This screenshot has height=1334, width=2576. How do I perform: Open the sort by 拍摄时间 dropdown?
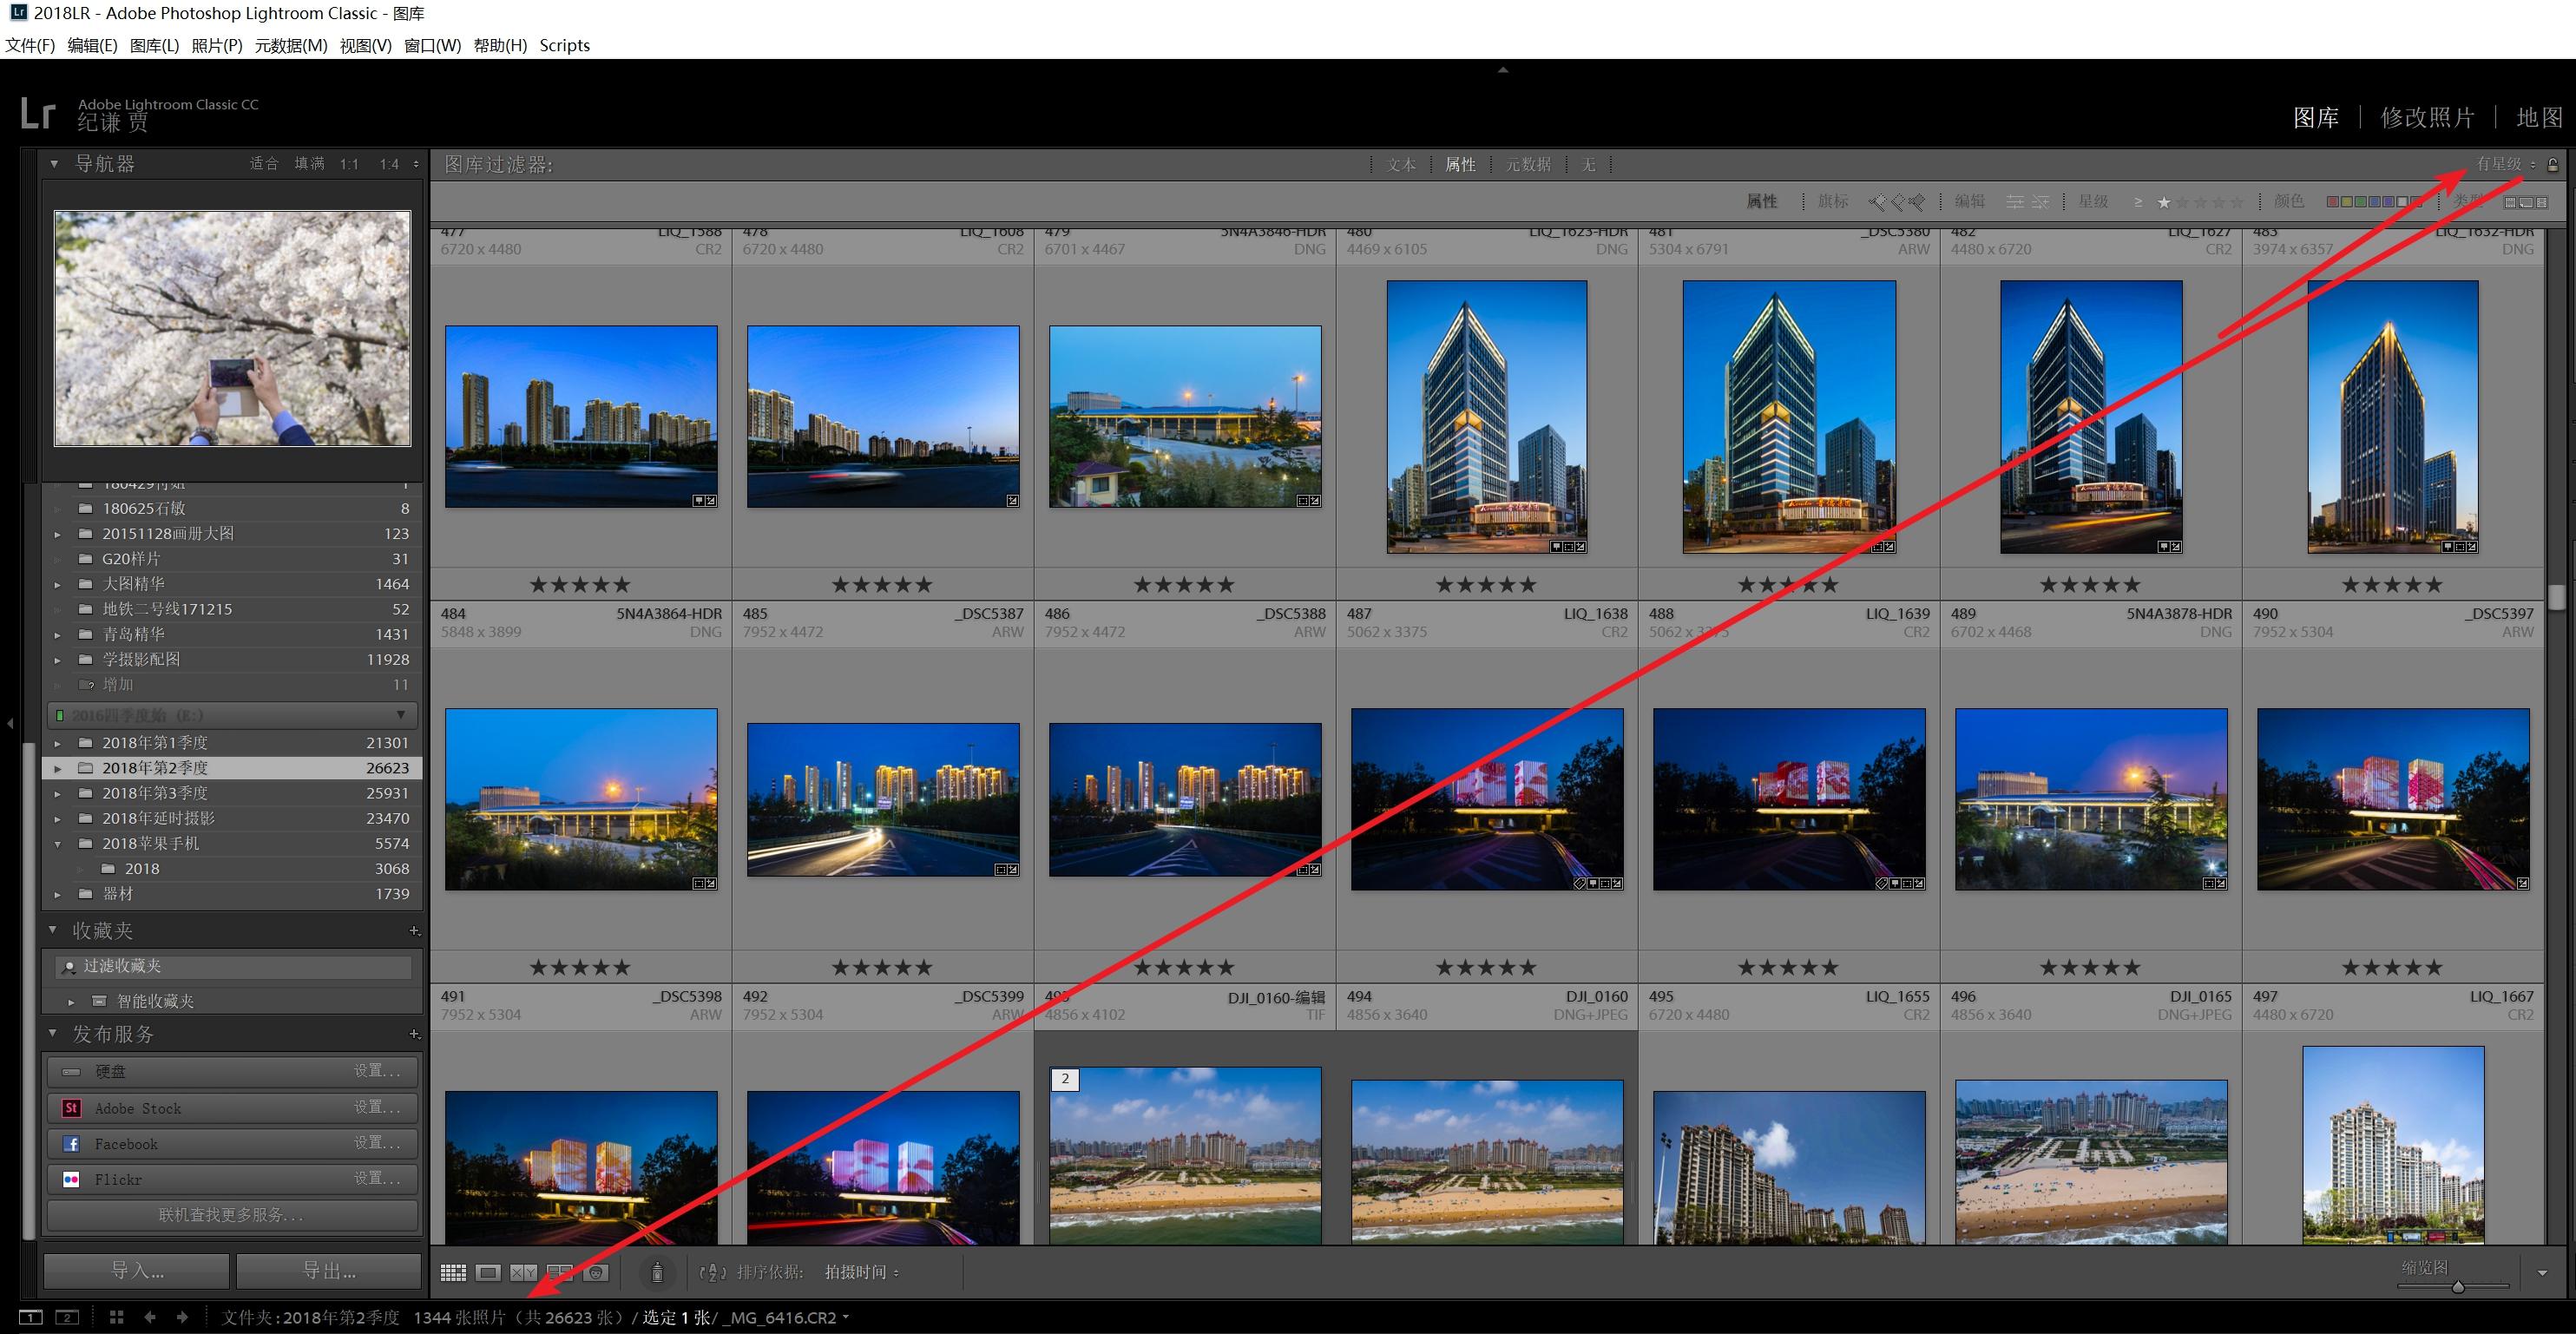click(861, 1272)
